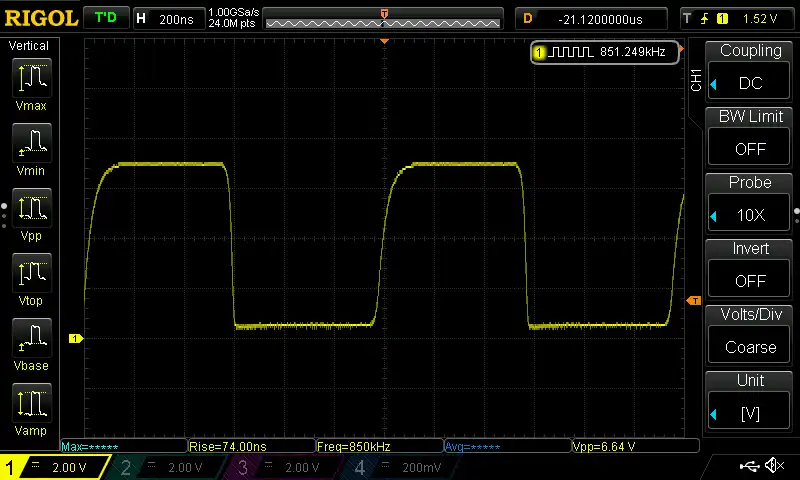
Task: Click the muted speaker sound icon
Action: 774,466
